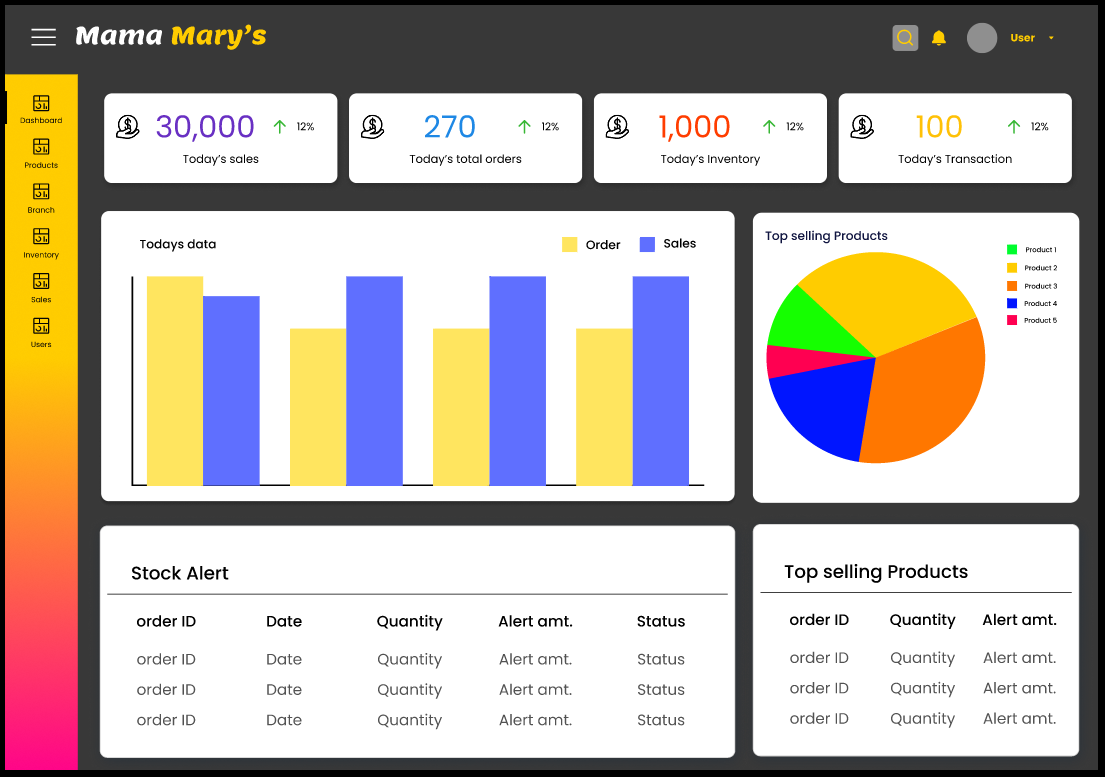Click the user avatar circle
The image size is (1105, 777).
tap(982, 38)
